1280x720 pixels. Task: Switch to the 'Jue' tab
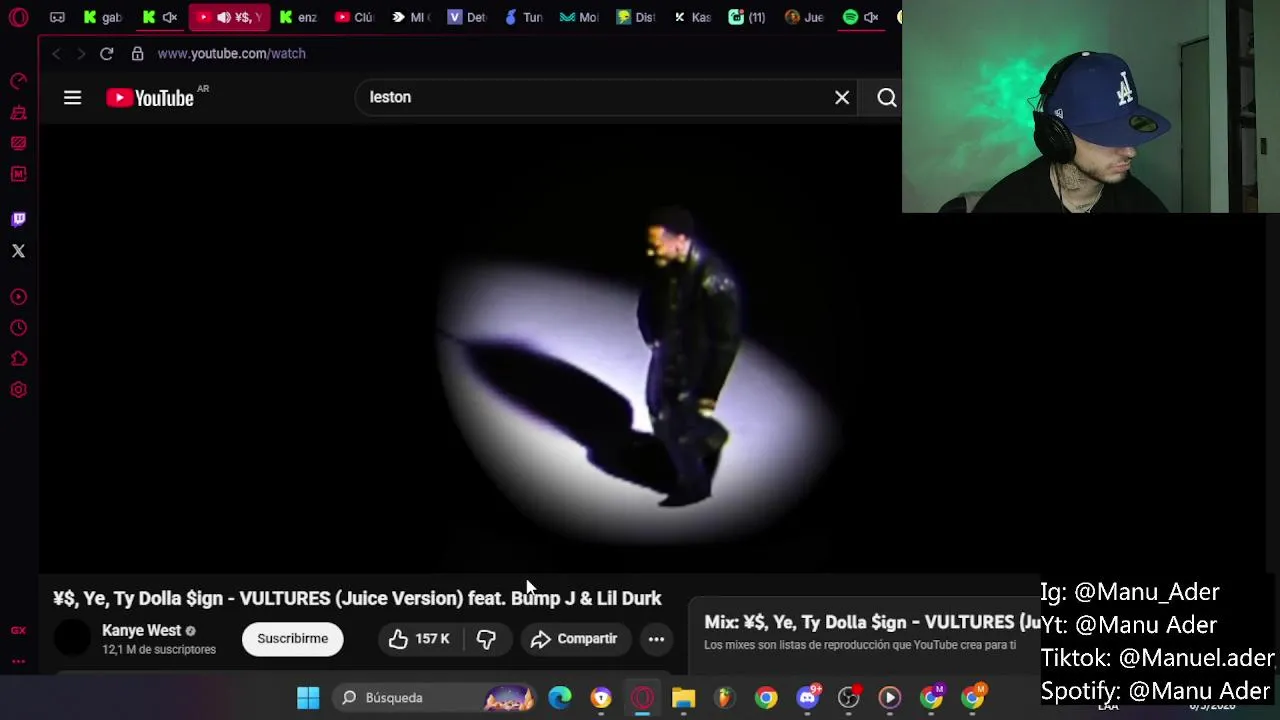(804, 17)
